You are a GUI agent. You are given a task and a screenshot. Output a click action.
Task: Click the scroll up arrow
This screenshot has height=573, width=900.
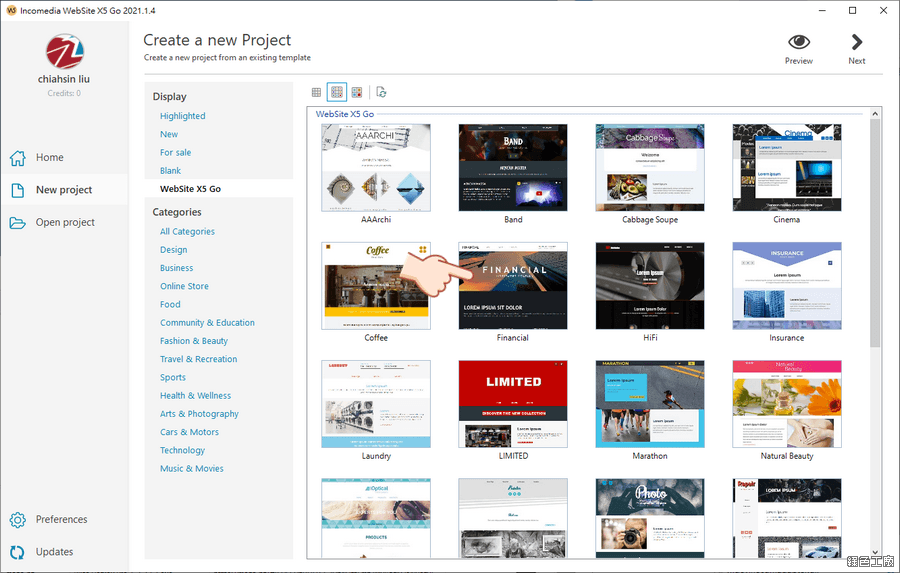tap(875, 113)
